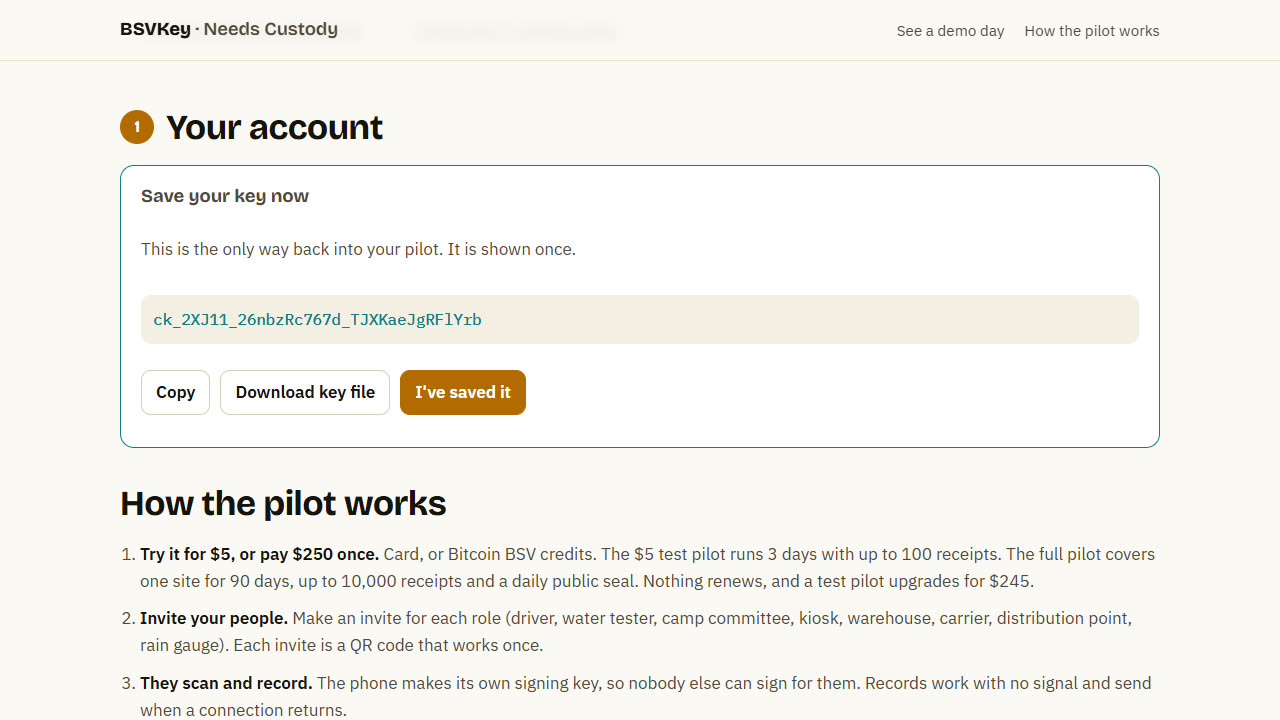Click the How the pilot works section heading
The image size is (1280, 720).
[283, 503]
